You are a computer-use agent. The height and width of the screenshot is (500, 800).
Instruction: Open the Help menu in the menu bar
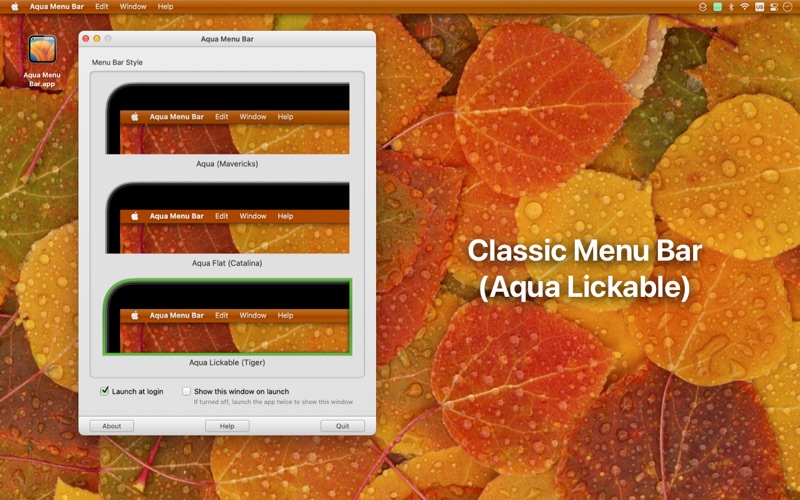click(x=165, y=7)
